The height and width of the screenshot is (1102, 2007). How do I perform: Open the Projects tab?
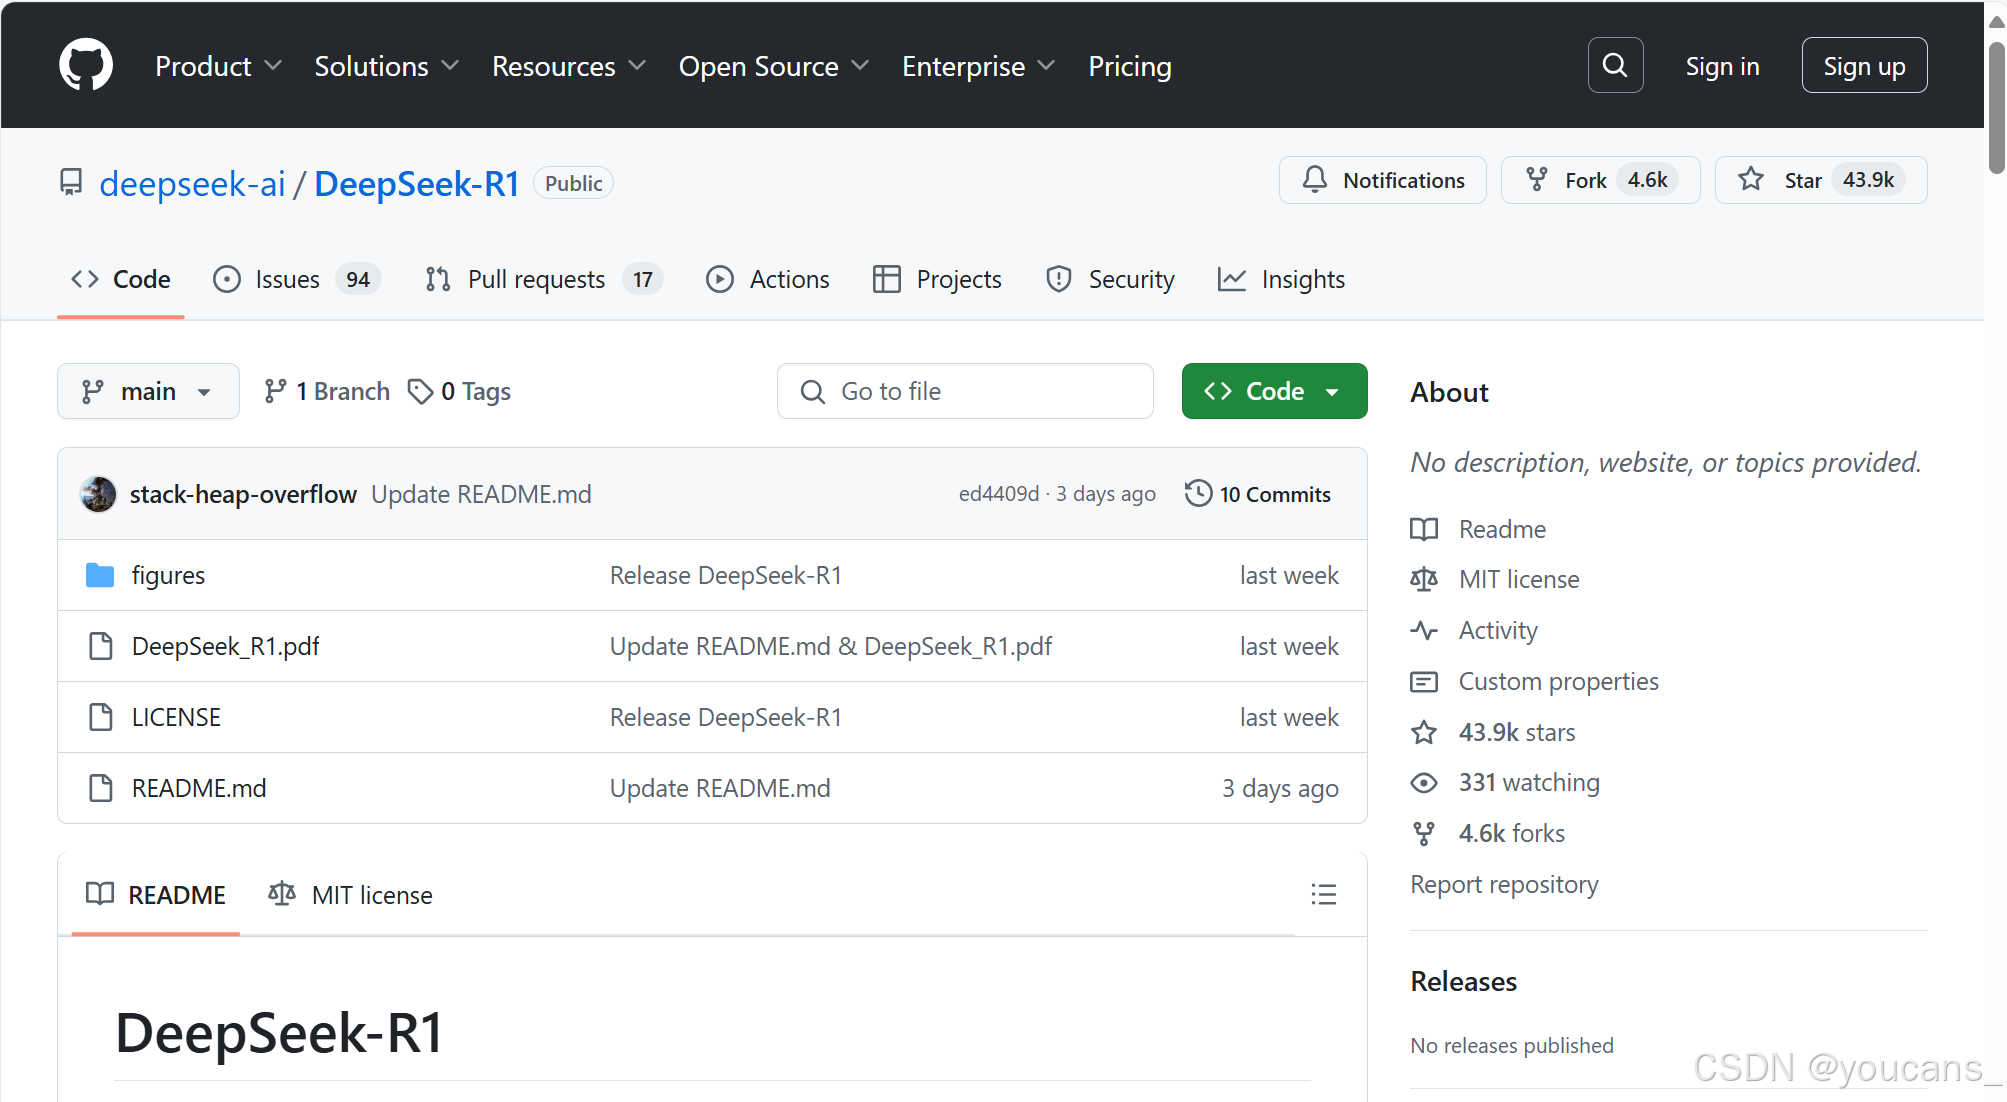[937, 279]
